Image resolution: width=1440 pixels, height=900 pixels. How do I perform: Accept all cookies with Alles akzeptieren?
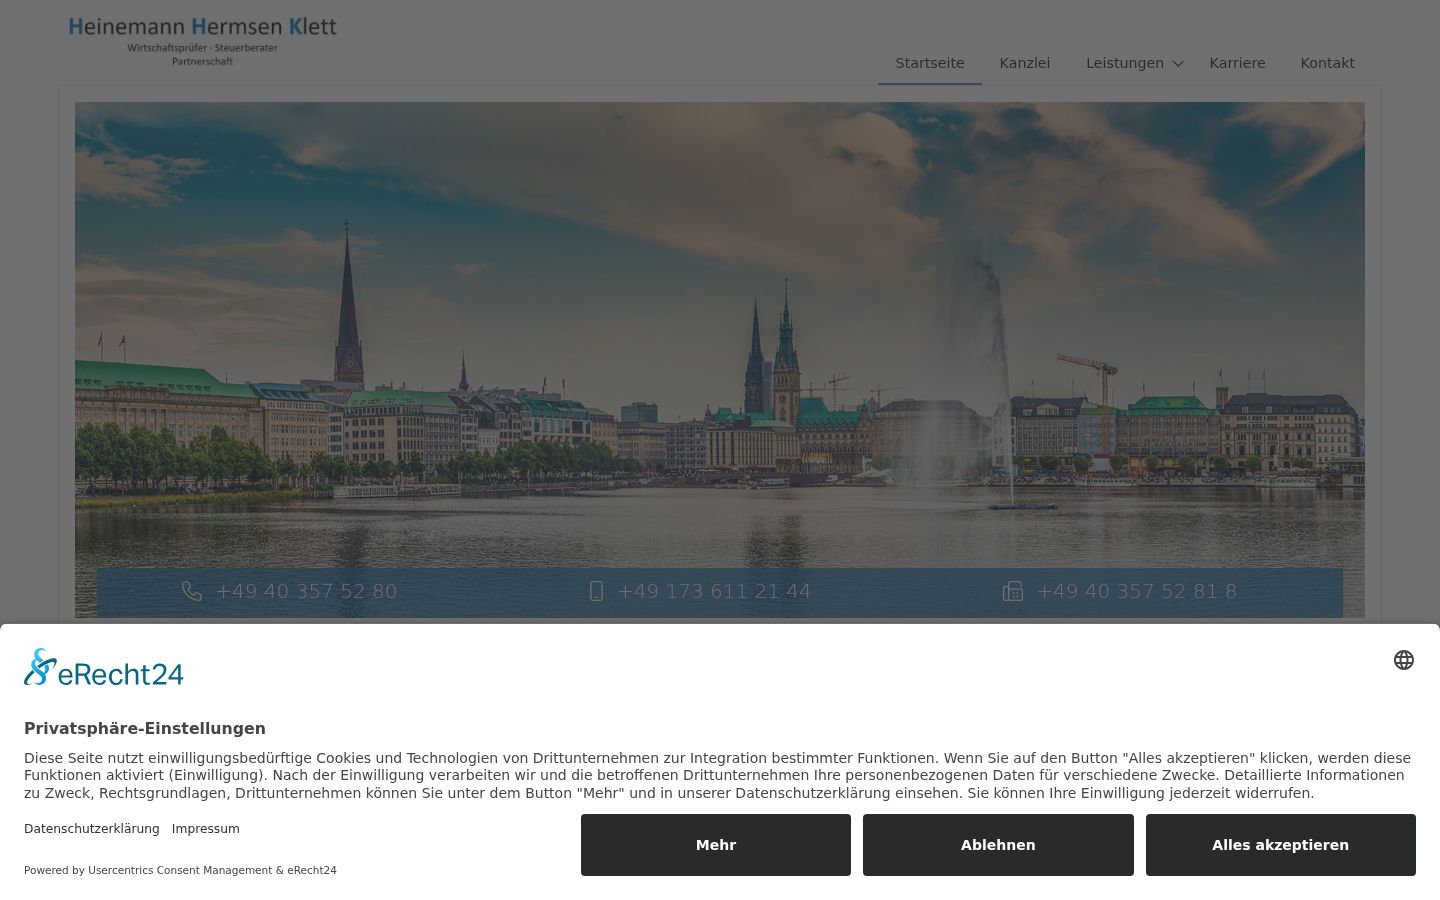click(1281, 845)
